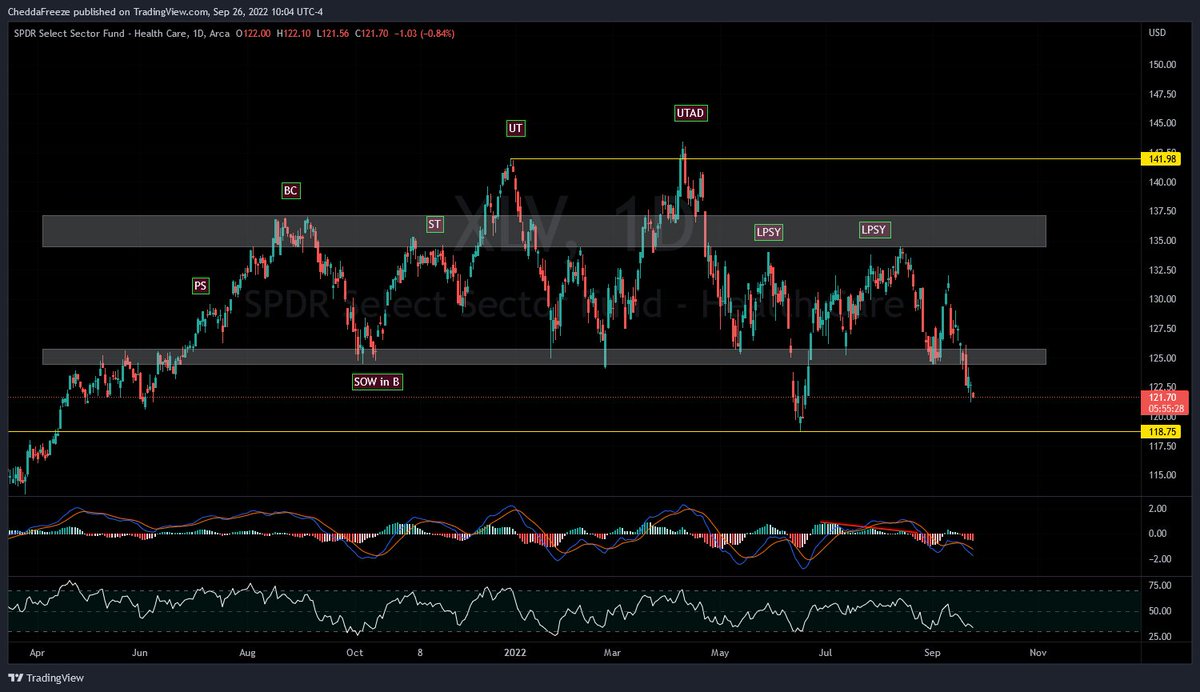Click the 145.00 price axis label
This screenshot has width=1200, height=692.
tap(1162, 124)
